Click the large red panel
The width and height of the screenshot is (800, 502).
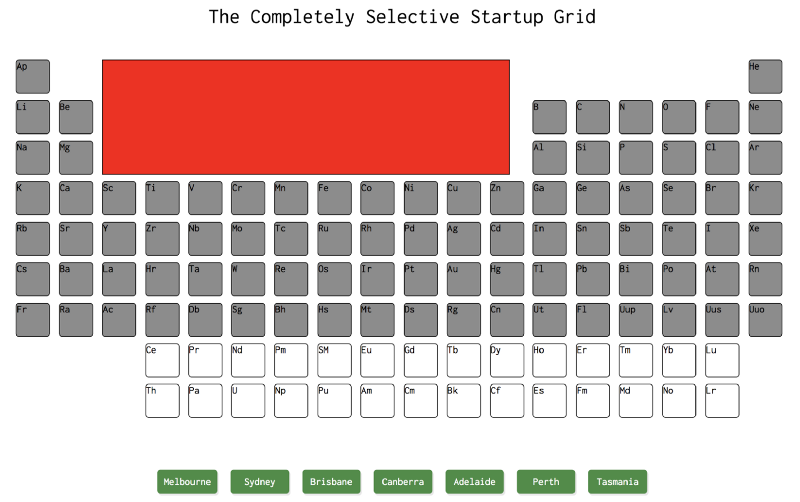[x=306, y=117]
